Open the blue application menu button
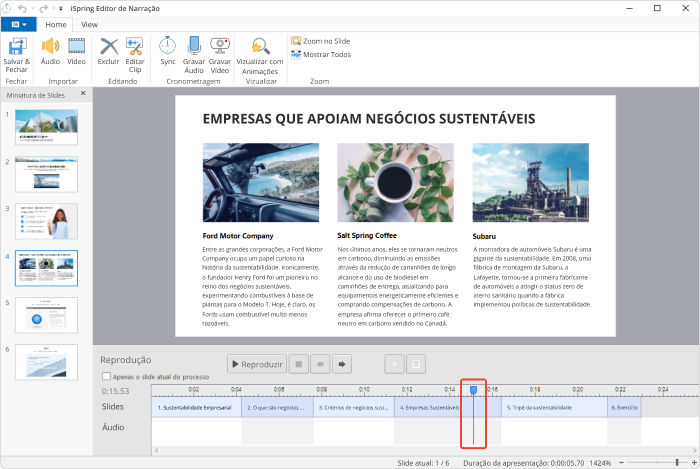The image size is (700, 469). [x=18, y=25]
